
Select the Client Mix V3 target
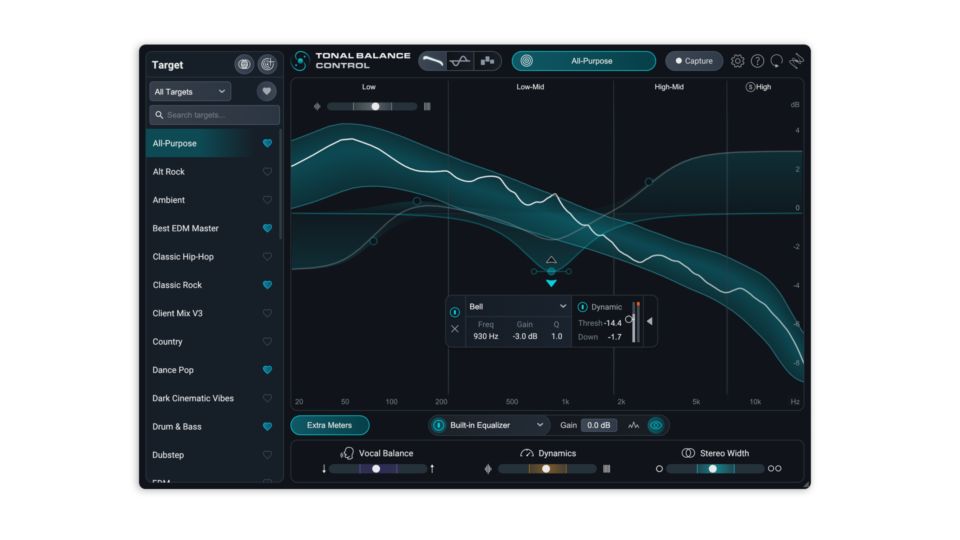(212, 313)
